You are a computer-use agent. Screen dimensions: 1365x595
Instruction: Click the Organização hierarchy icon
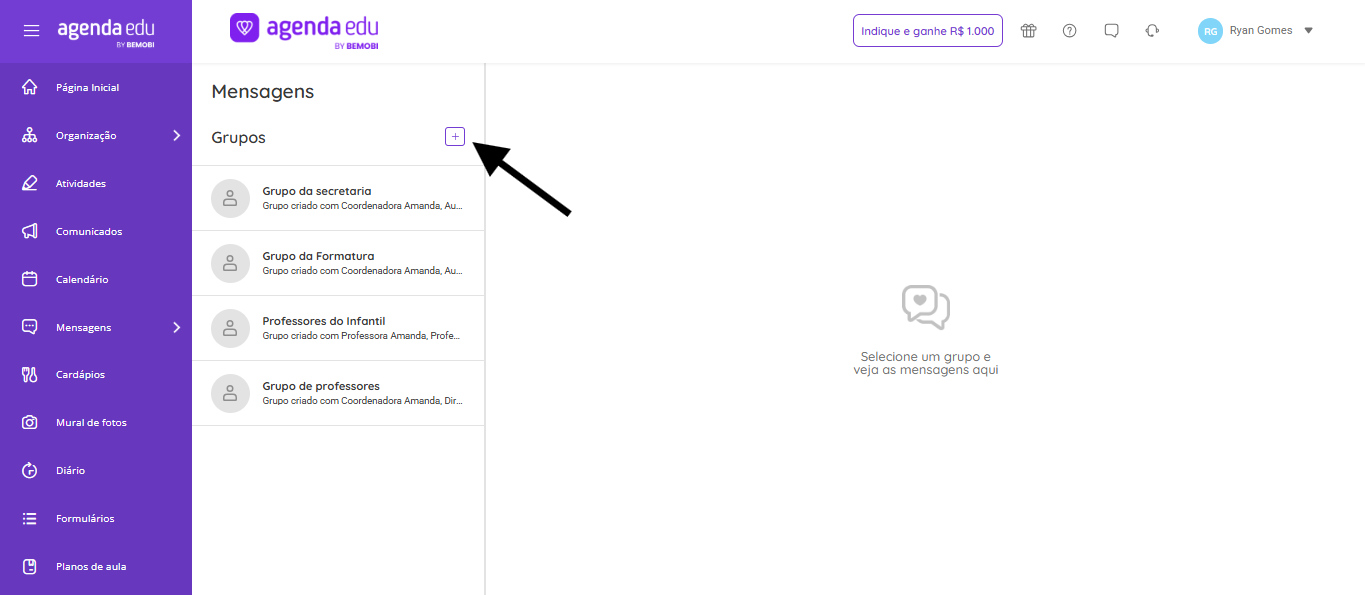tap(30, 135)
